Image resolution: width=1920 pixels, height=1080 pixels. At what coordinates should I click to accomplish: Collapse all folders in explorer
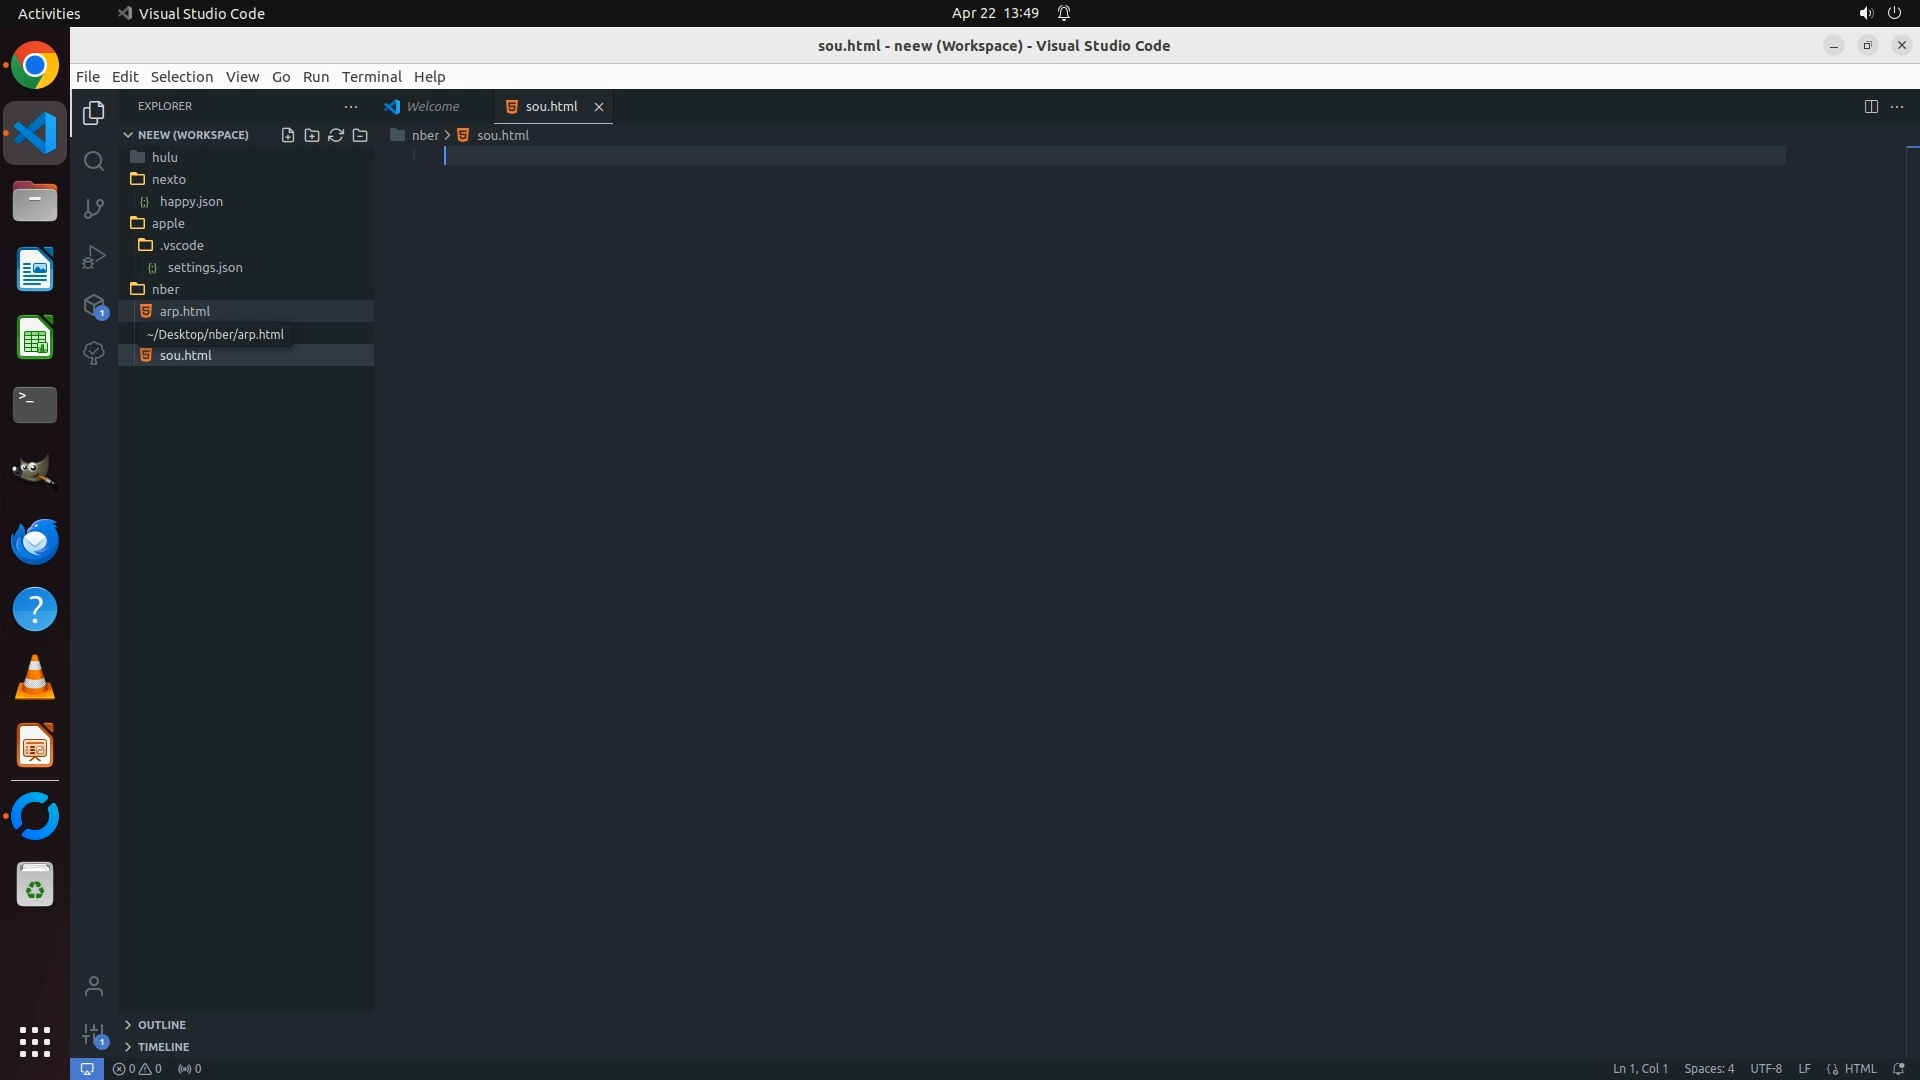coord(360,135)
